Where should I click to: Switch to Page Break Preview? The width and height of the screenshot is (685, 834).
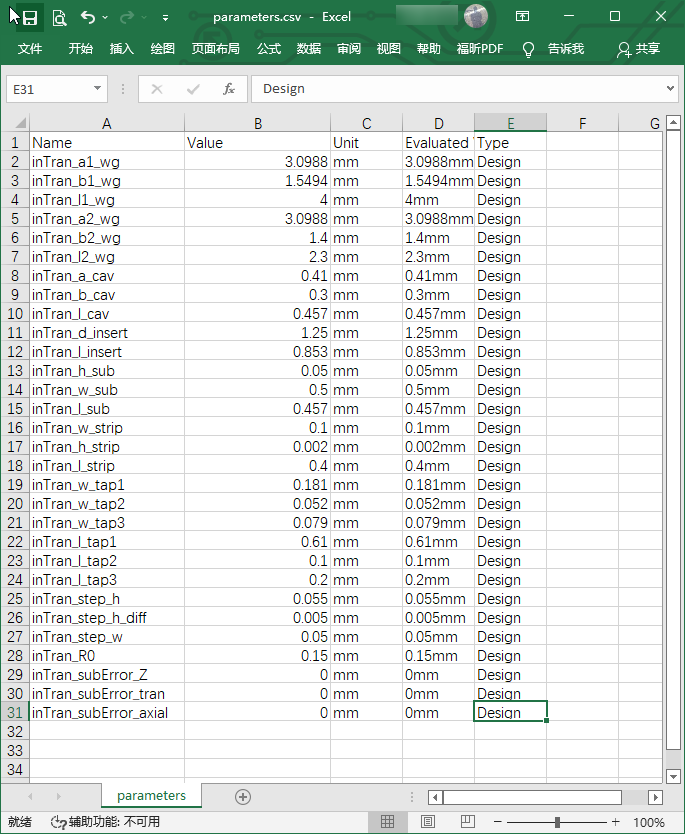[x=467, y=822]
